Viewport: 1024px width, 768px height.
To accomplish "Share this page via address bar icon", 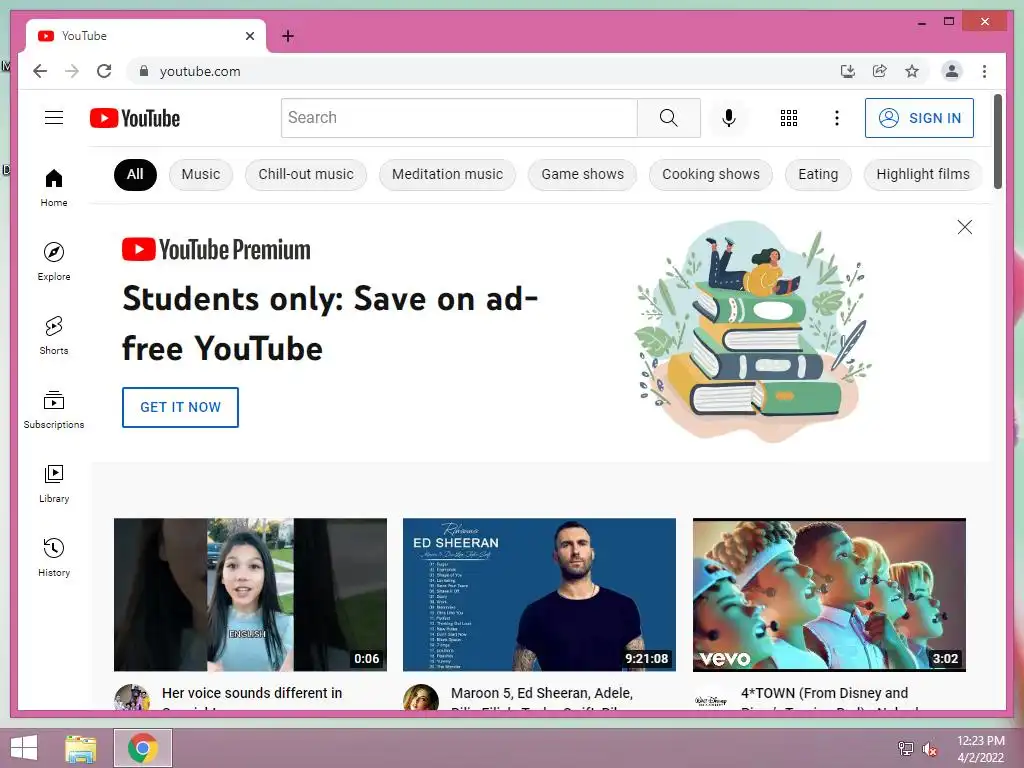I will [880, 71].
